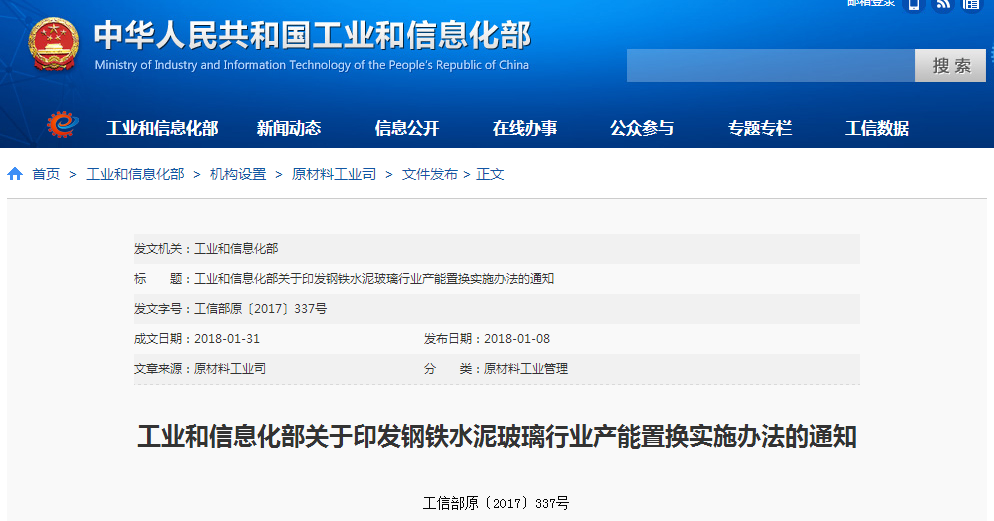Open the 公众参与 menu item
The width and height of the screenshot is (994, 521).
[642, 128]
